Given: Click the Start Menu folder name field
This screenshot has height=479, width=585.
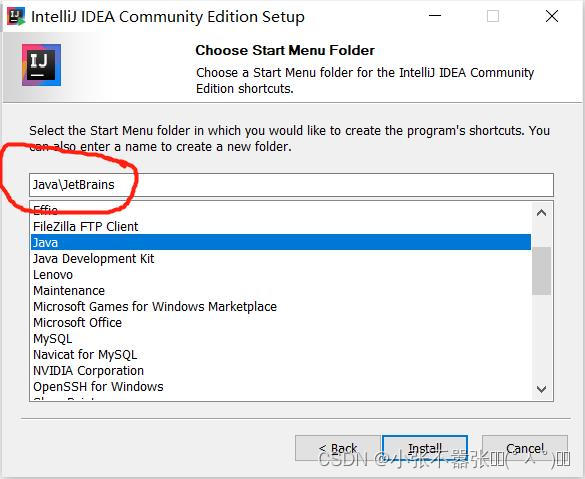Looking at the screenshot, I should (291, 185).
